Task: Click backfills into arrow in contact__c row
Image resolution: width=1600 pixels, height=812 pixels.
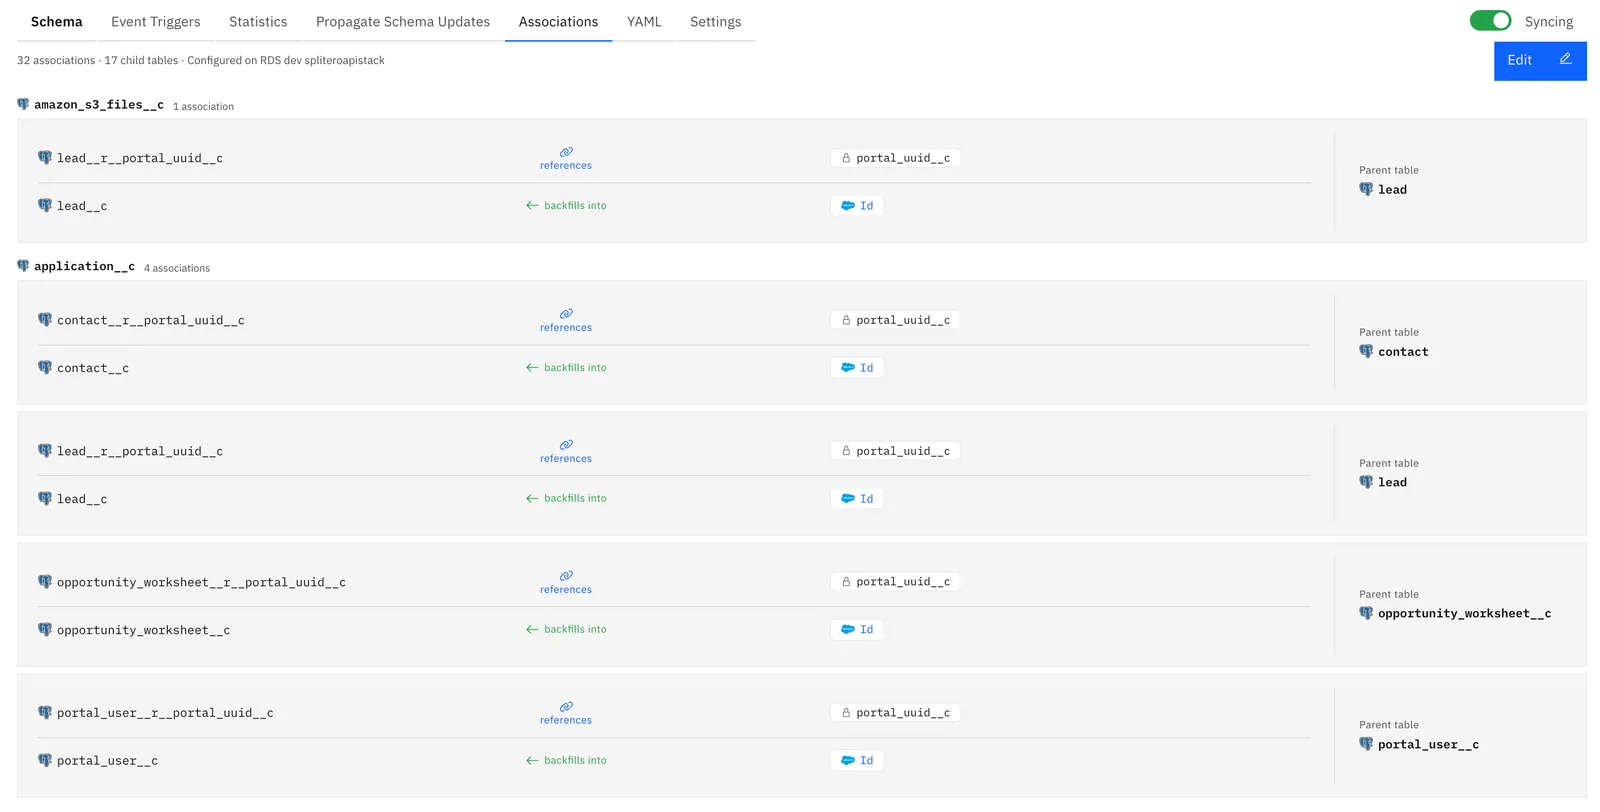Action: 532,368
